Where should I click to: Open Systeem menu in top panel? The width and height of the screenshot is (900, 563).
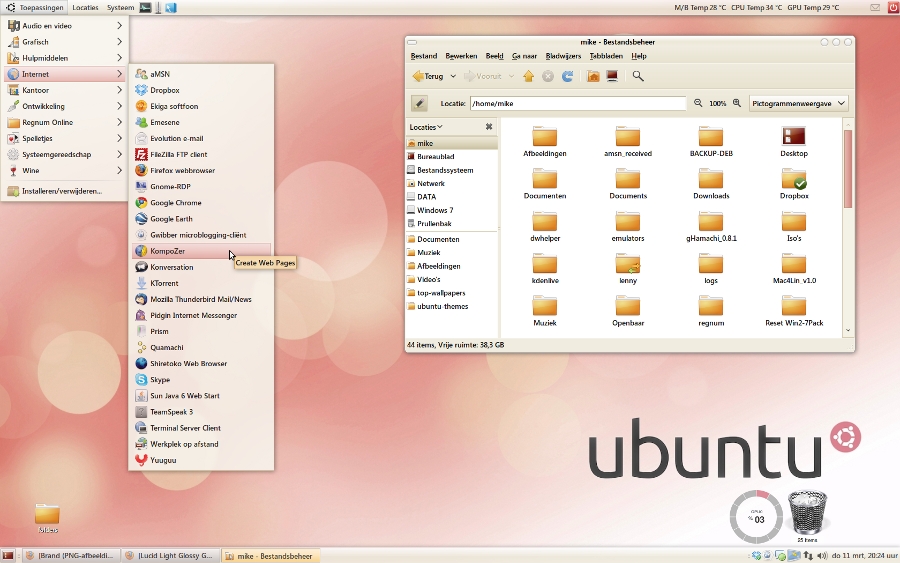point(121,7)
